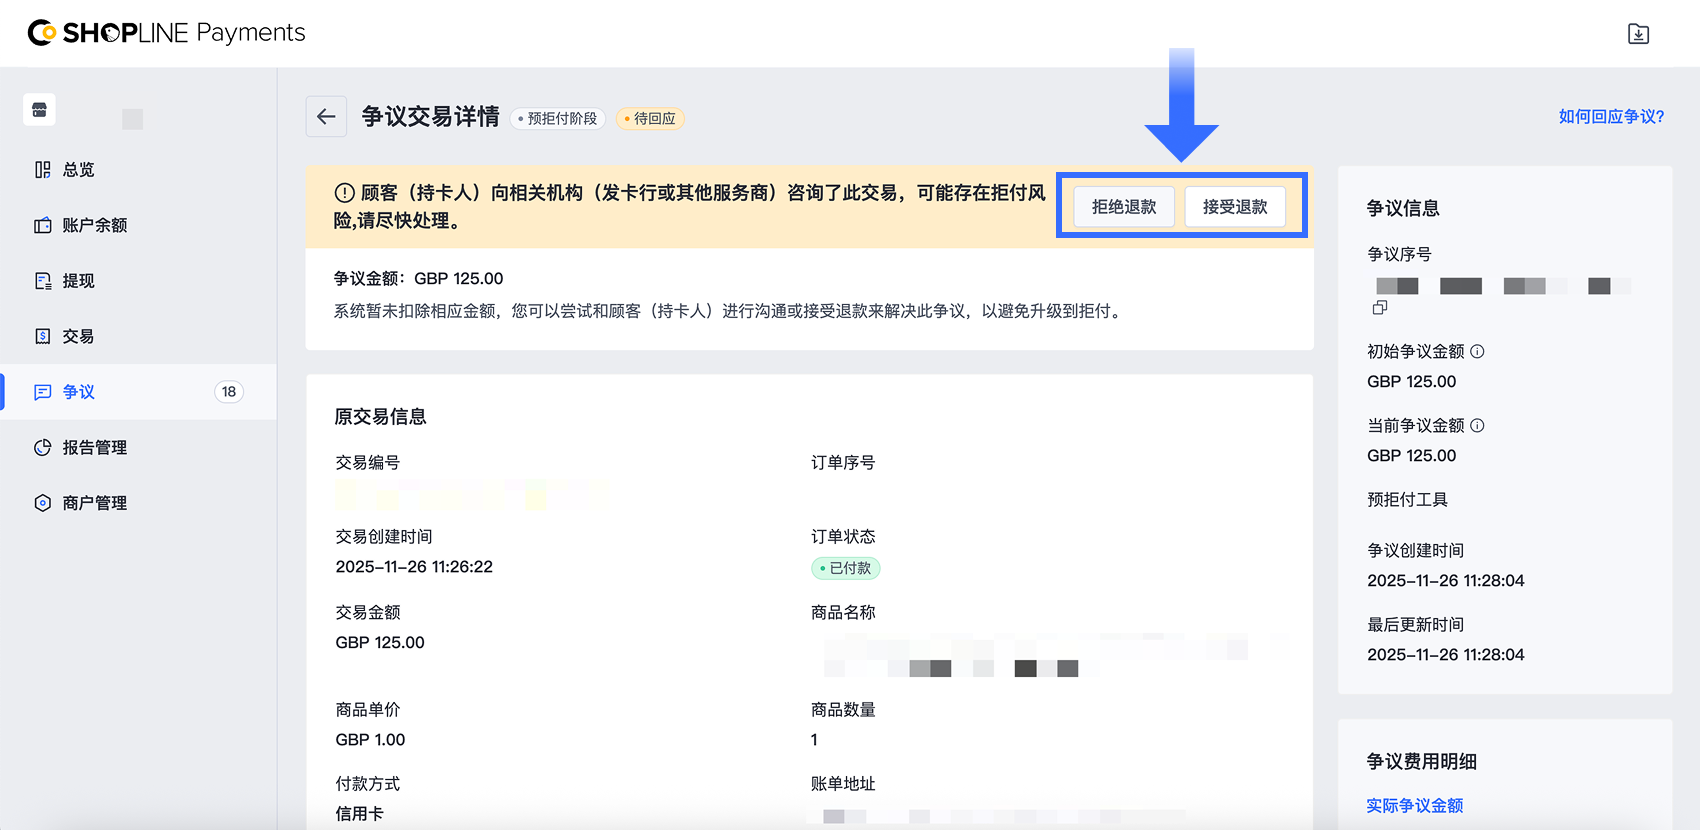Open 总览 in the sidebar
Screen dimensions: 1700x830
(78, 170)
